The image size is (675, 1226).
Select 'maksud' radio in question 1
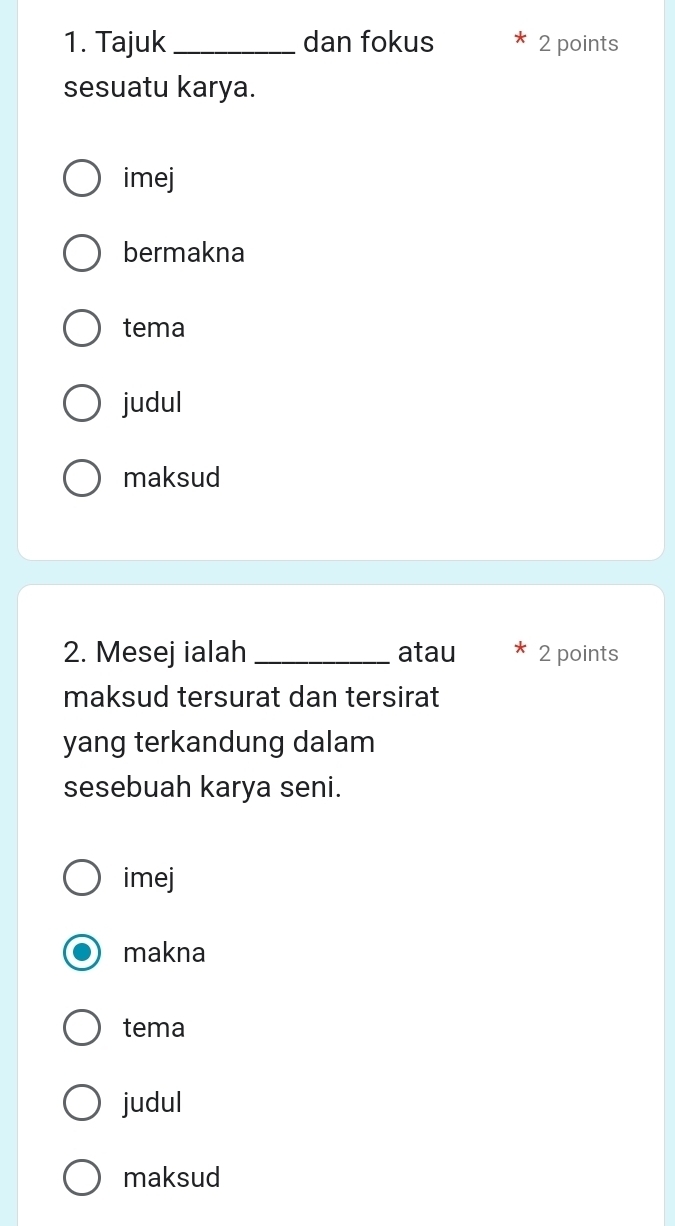coord(82,478)
